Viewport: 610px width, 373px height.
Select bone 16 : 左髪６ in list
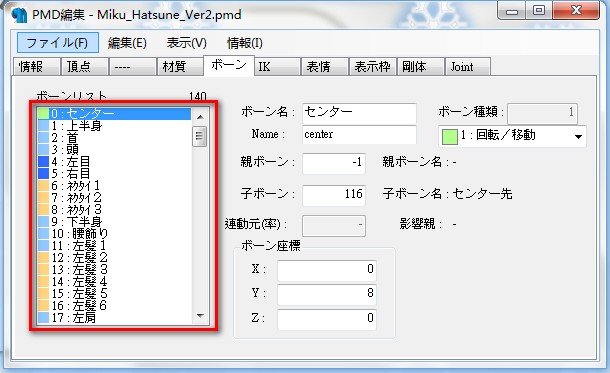(114, 306)
